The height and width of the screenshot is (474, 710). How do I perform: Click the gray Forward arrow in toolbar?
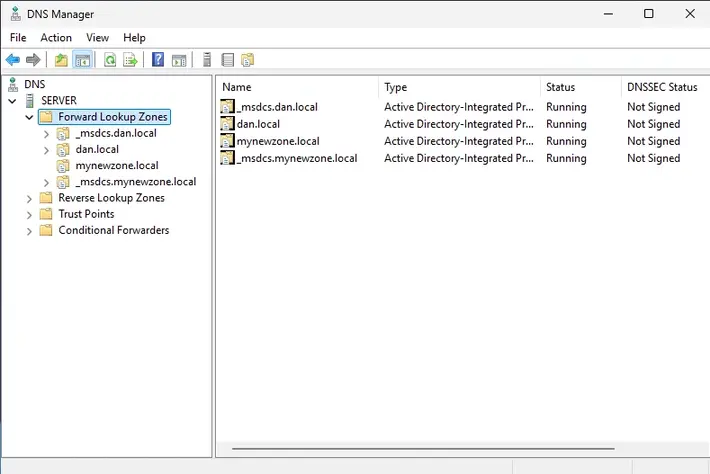click(x=33, y=59)
